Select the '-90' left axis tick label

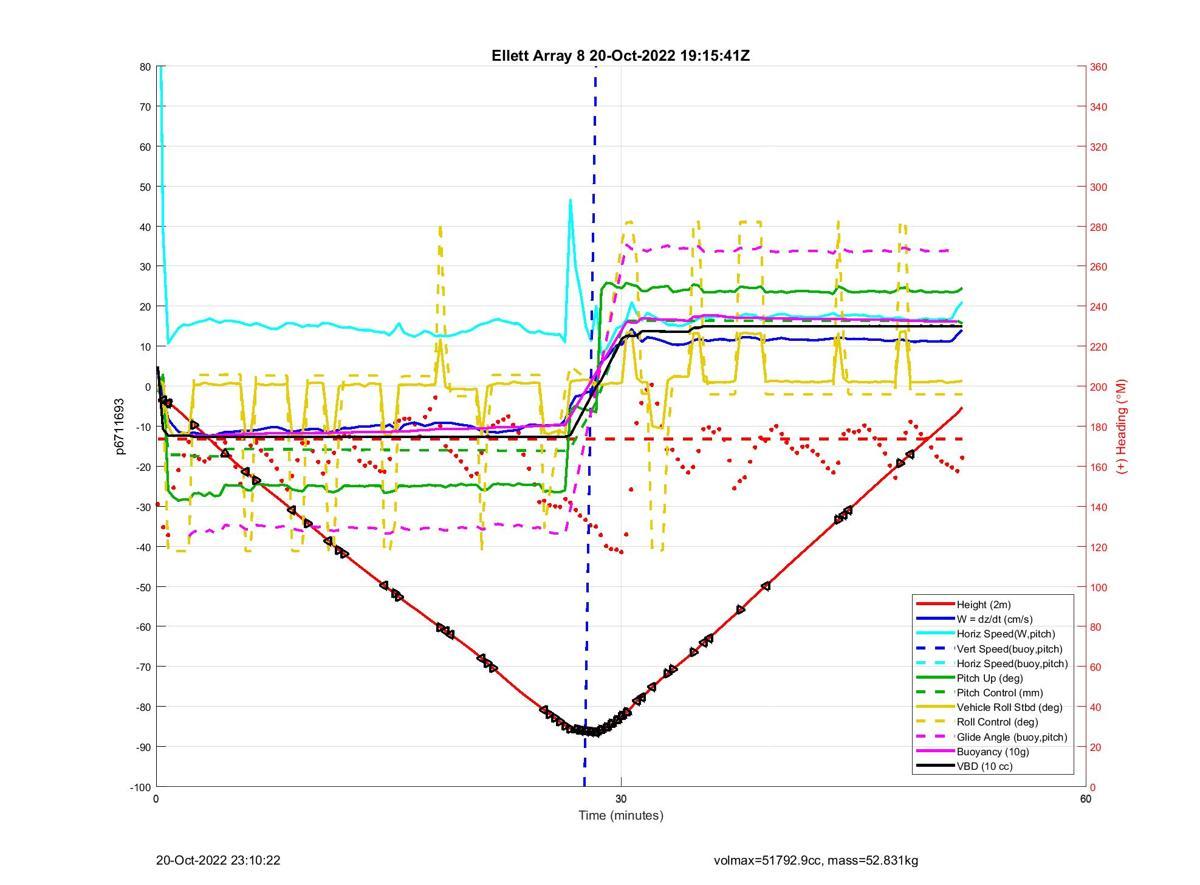point(144,747)
